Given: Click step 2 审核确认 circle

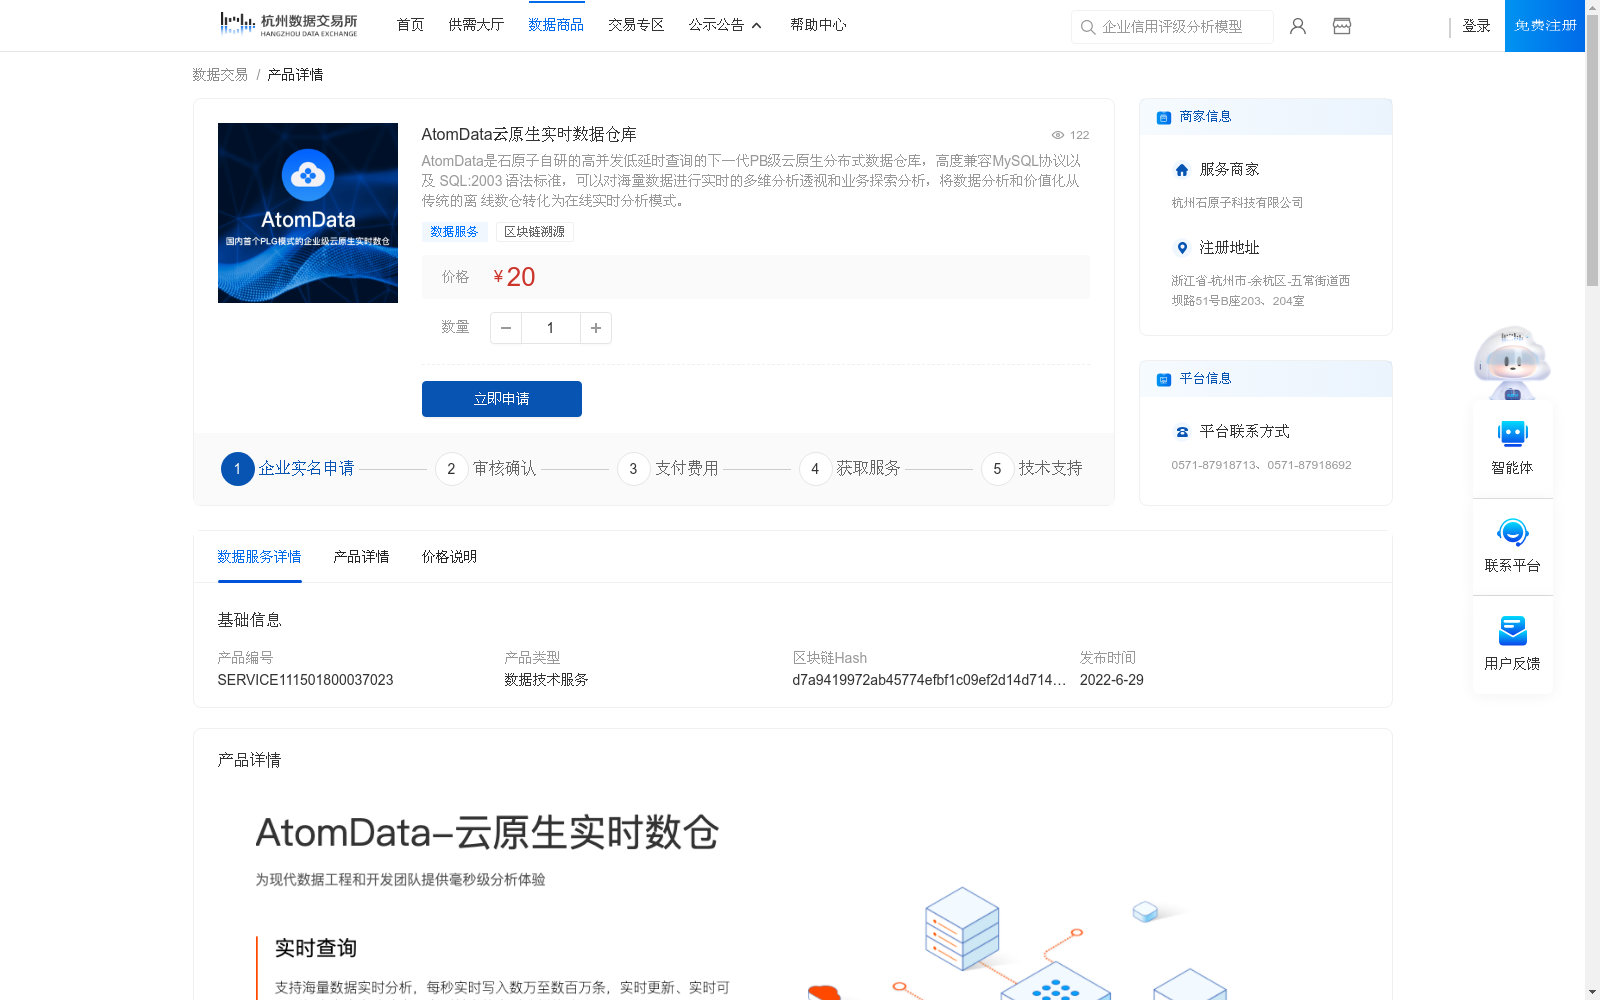Looking at the screenshot, I should 451,469.
